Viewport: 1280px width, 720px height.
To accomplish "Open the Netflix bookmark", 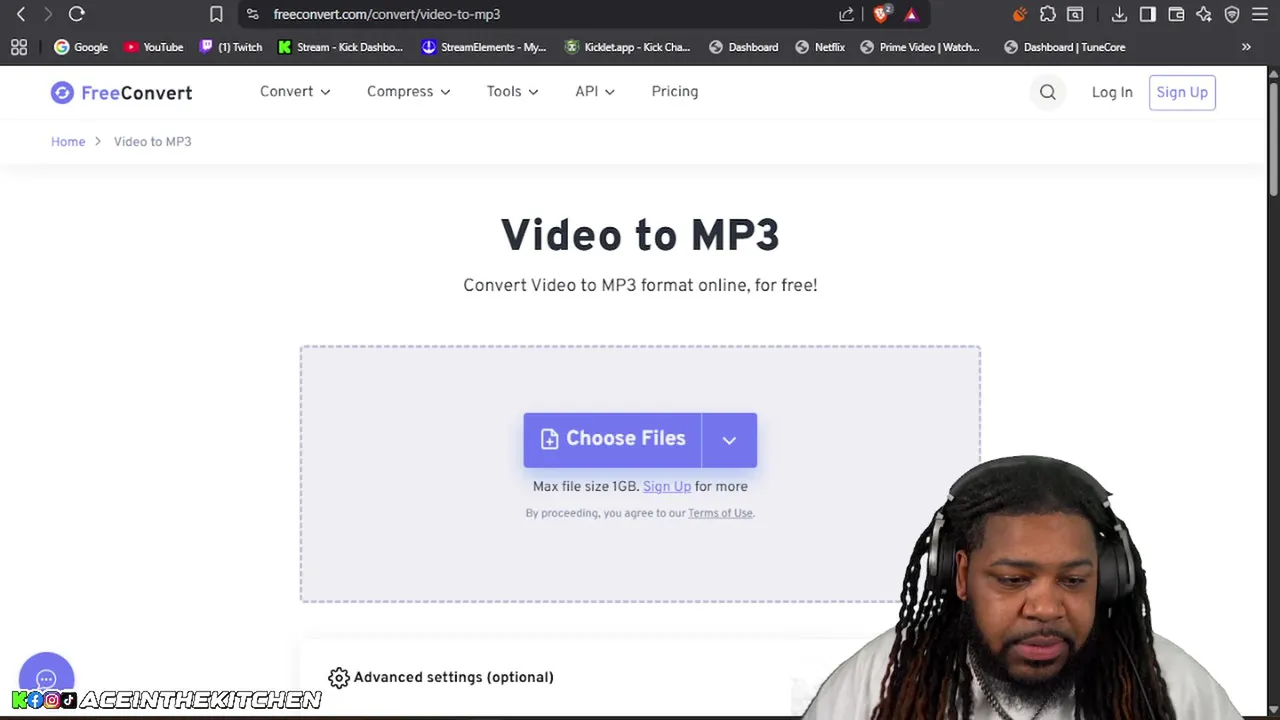I will point(820,47).
